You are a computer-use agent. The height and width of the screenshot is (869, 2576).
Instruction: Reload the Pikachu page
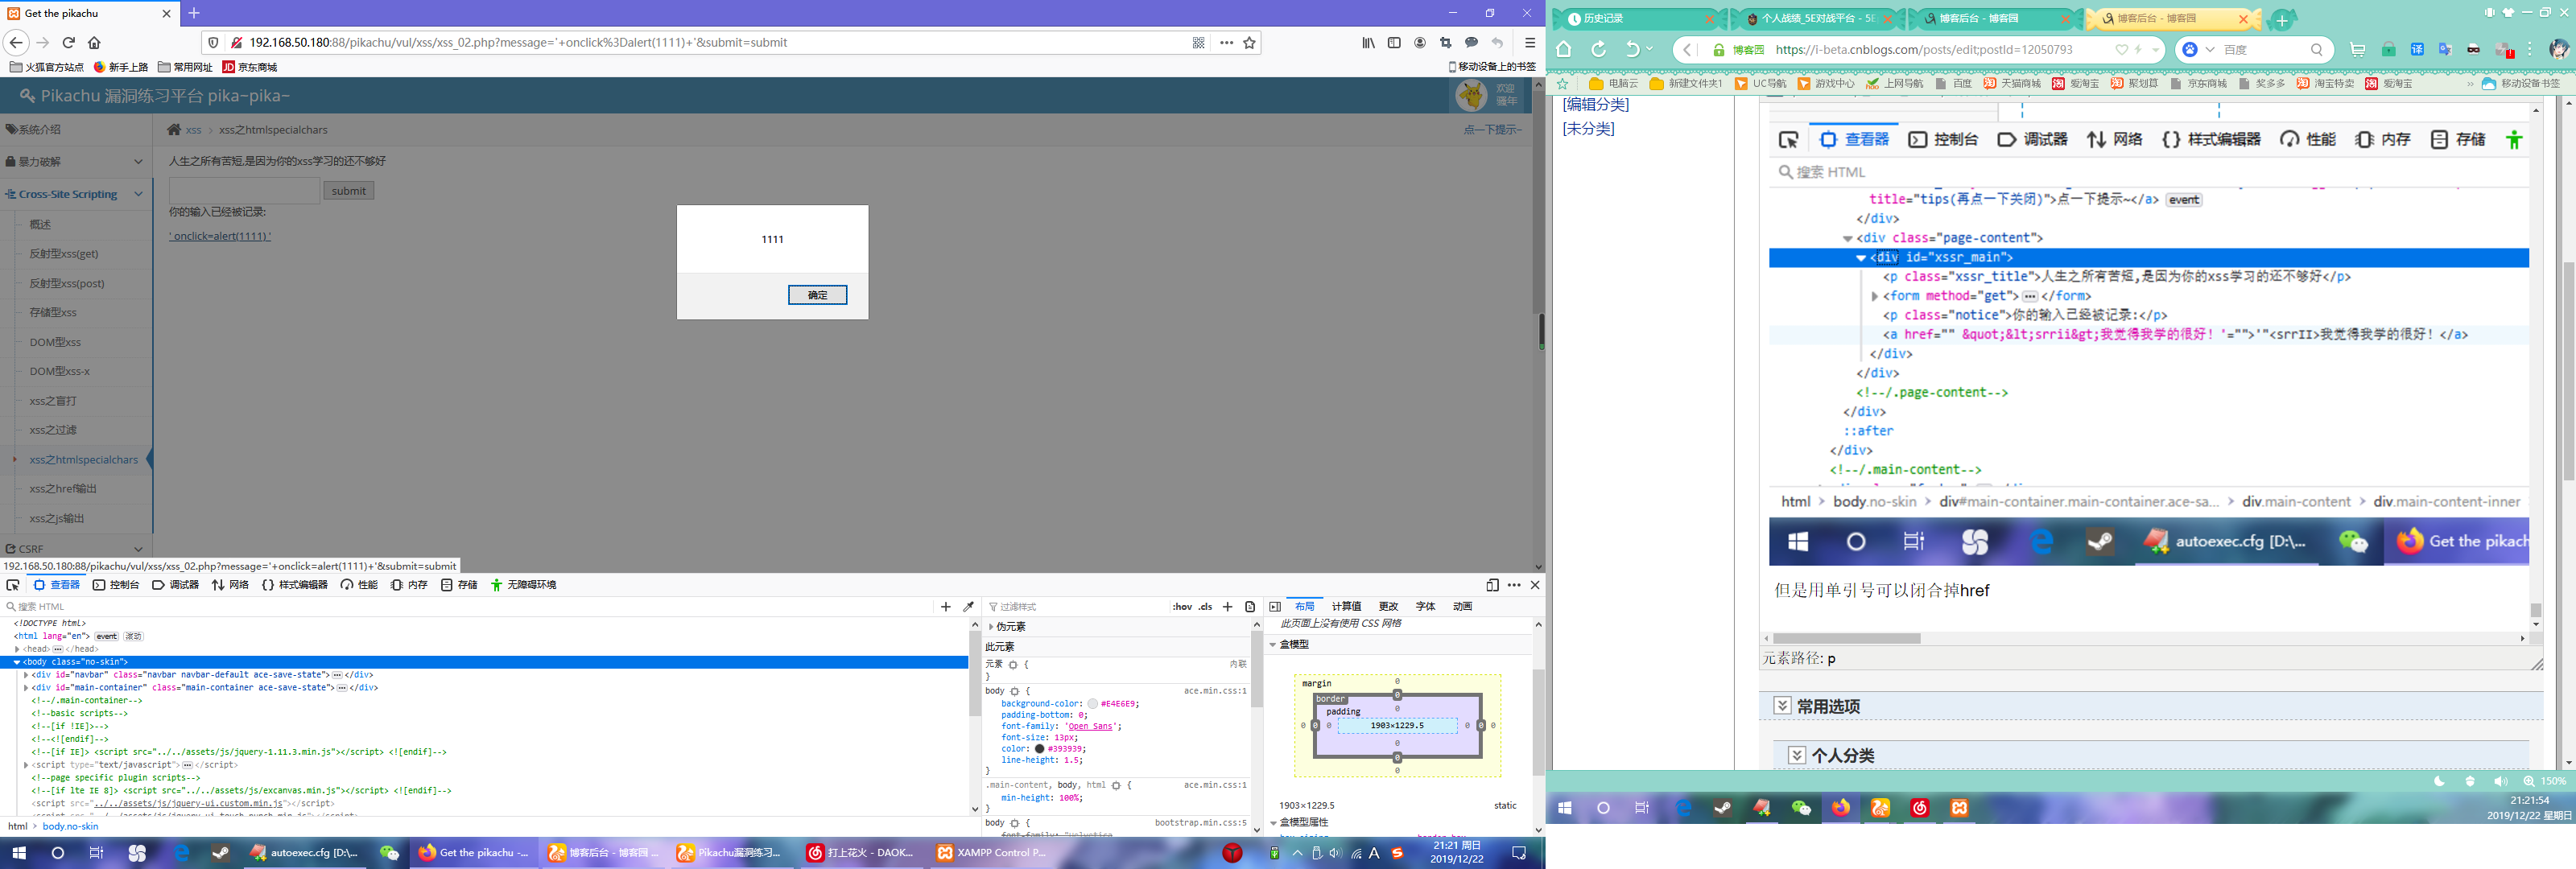click(x=69, y=43)
